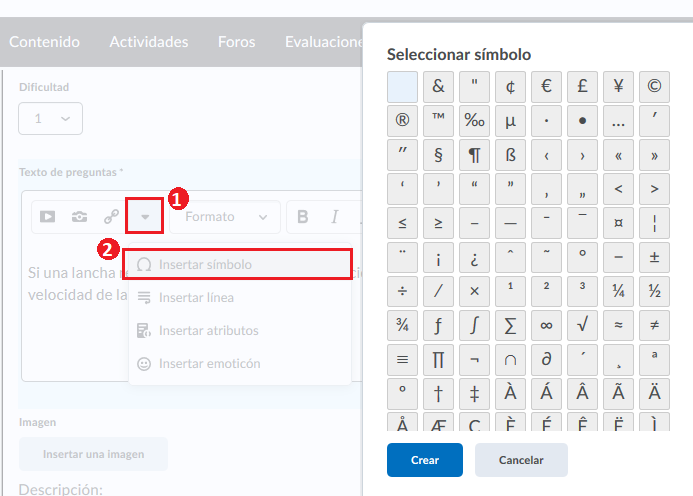Pick the euro € symbol
This screenshot has height=496, width=693.
pos(546,86)
